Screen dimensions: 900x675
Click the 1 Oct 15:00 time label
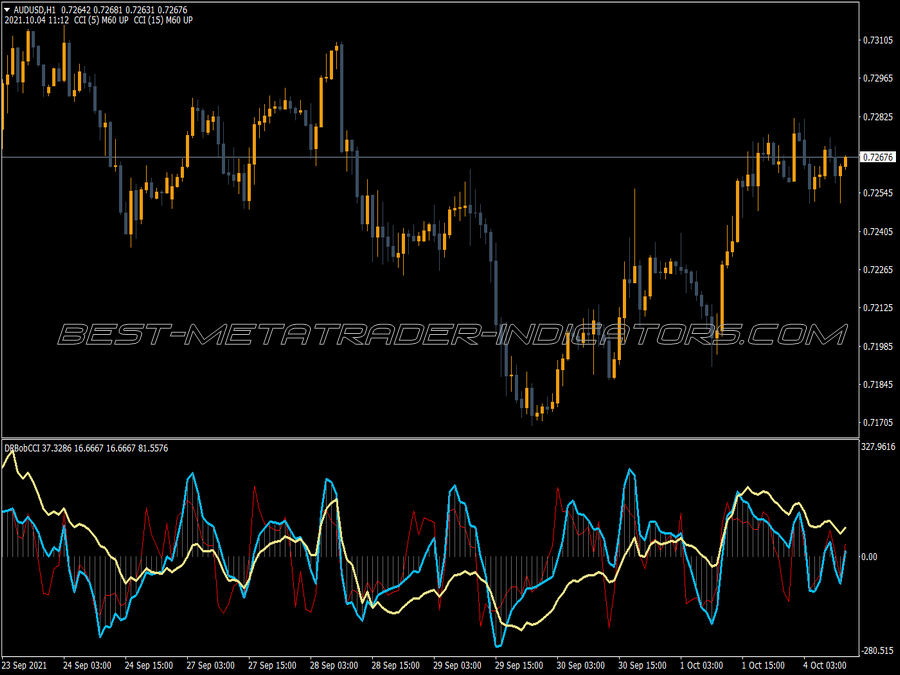(x=763, y=665)
